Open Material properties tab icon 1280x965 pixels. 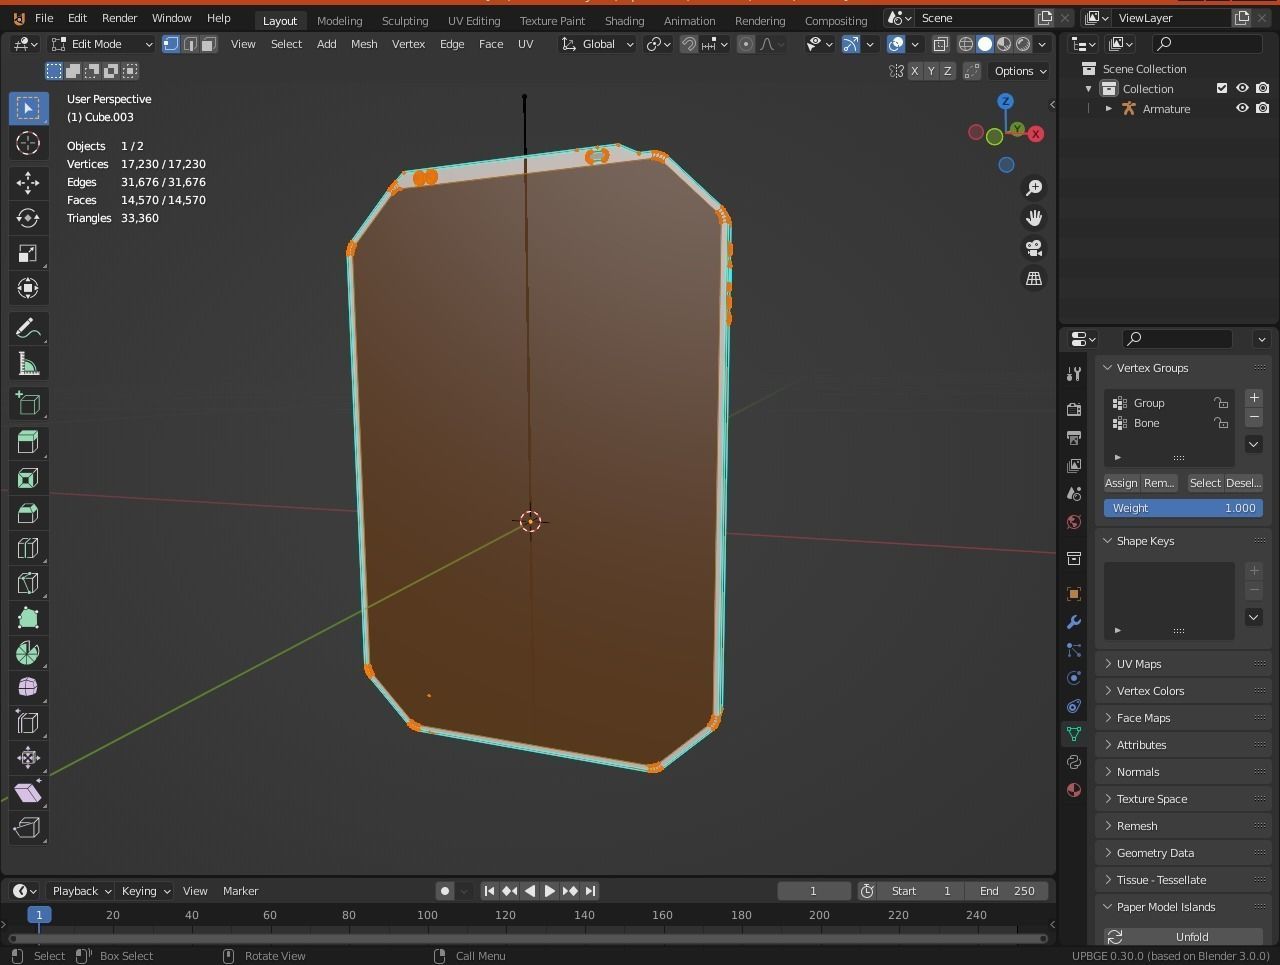pyautogui.click(x=1074, y=790)
